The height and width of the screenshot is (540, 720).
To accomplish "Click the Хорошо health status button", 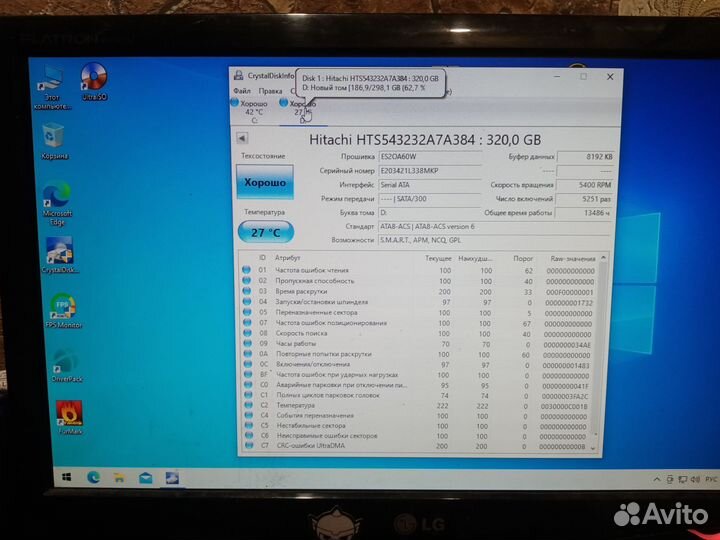I will pos(264,184).
